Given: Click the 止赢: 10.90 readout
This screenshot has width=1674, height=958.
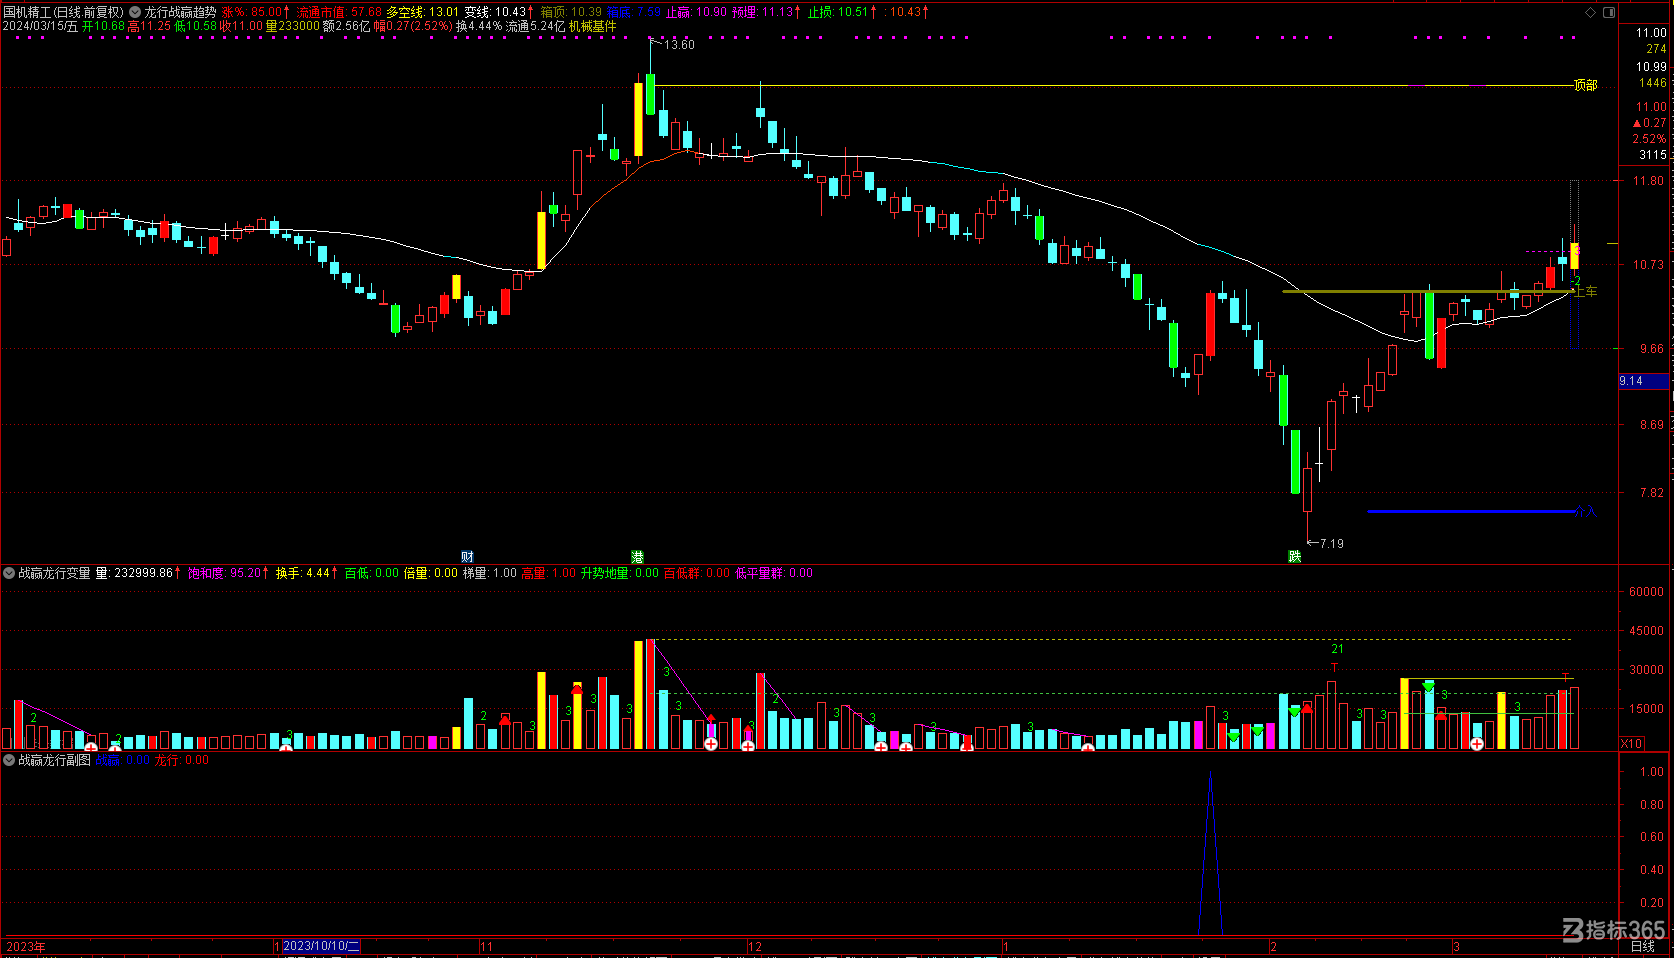Looking at the screenshot, I should (697, 12).
